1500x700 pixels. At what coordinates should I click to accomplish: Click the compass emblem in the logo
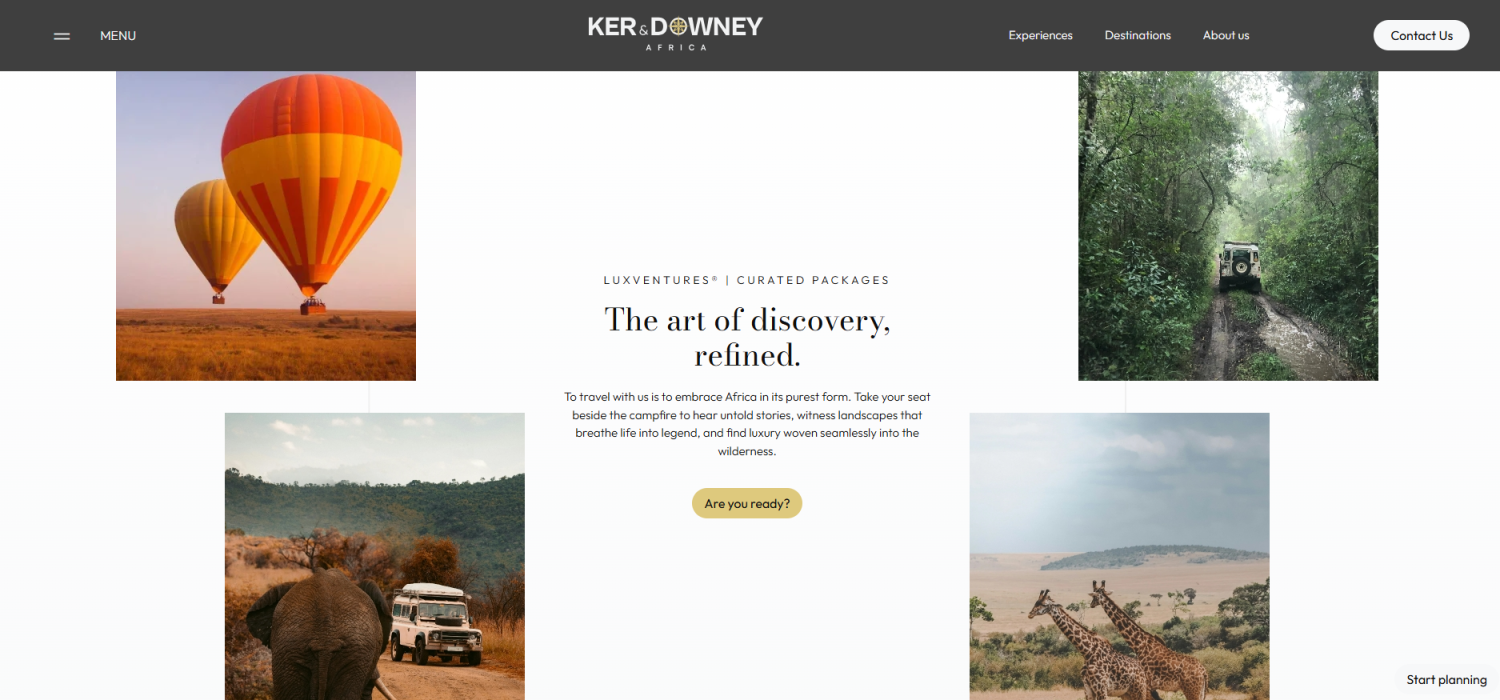point(689,27)
